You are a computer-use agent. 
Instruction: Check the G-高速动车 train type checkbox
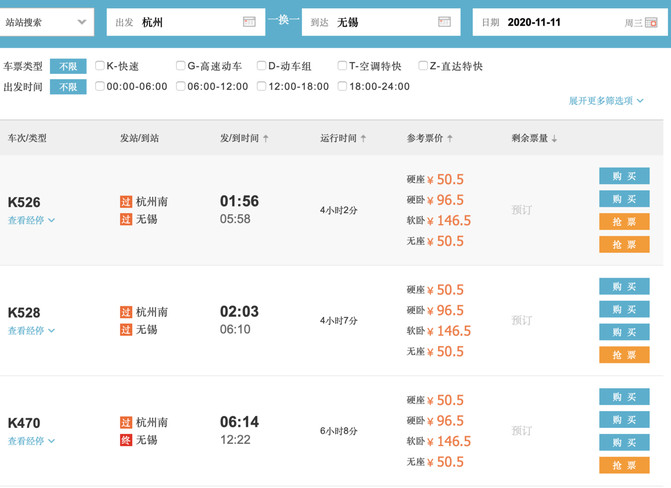pos(181,65)
